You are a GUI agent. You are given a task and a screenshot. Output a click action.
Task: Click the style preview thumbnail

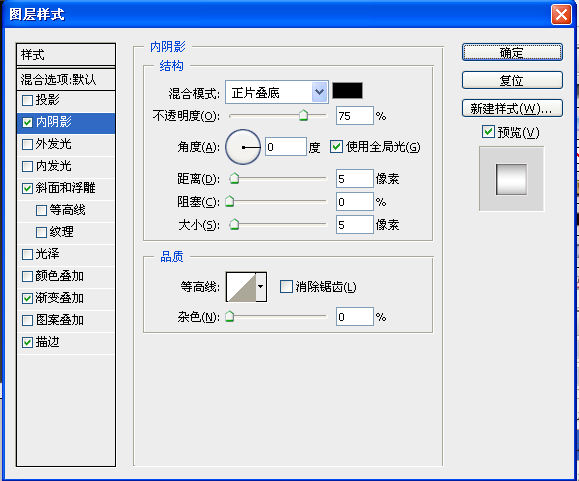pyautogui.click(x=511, y=179)
